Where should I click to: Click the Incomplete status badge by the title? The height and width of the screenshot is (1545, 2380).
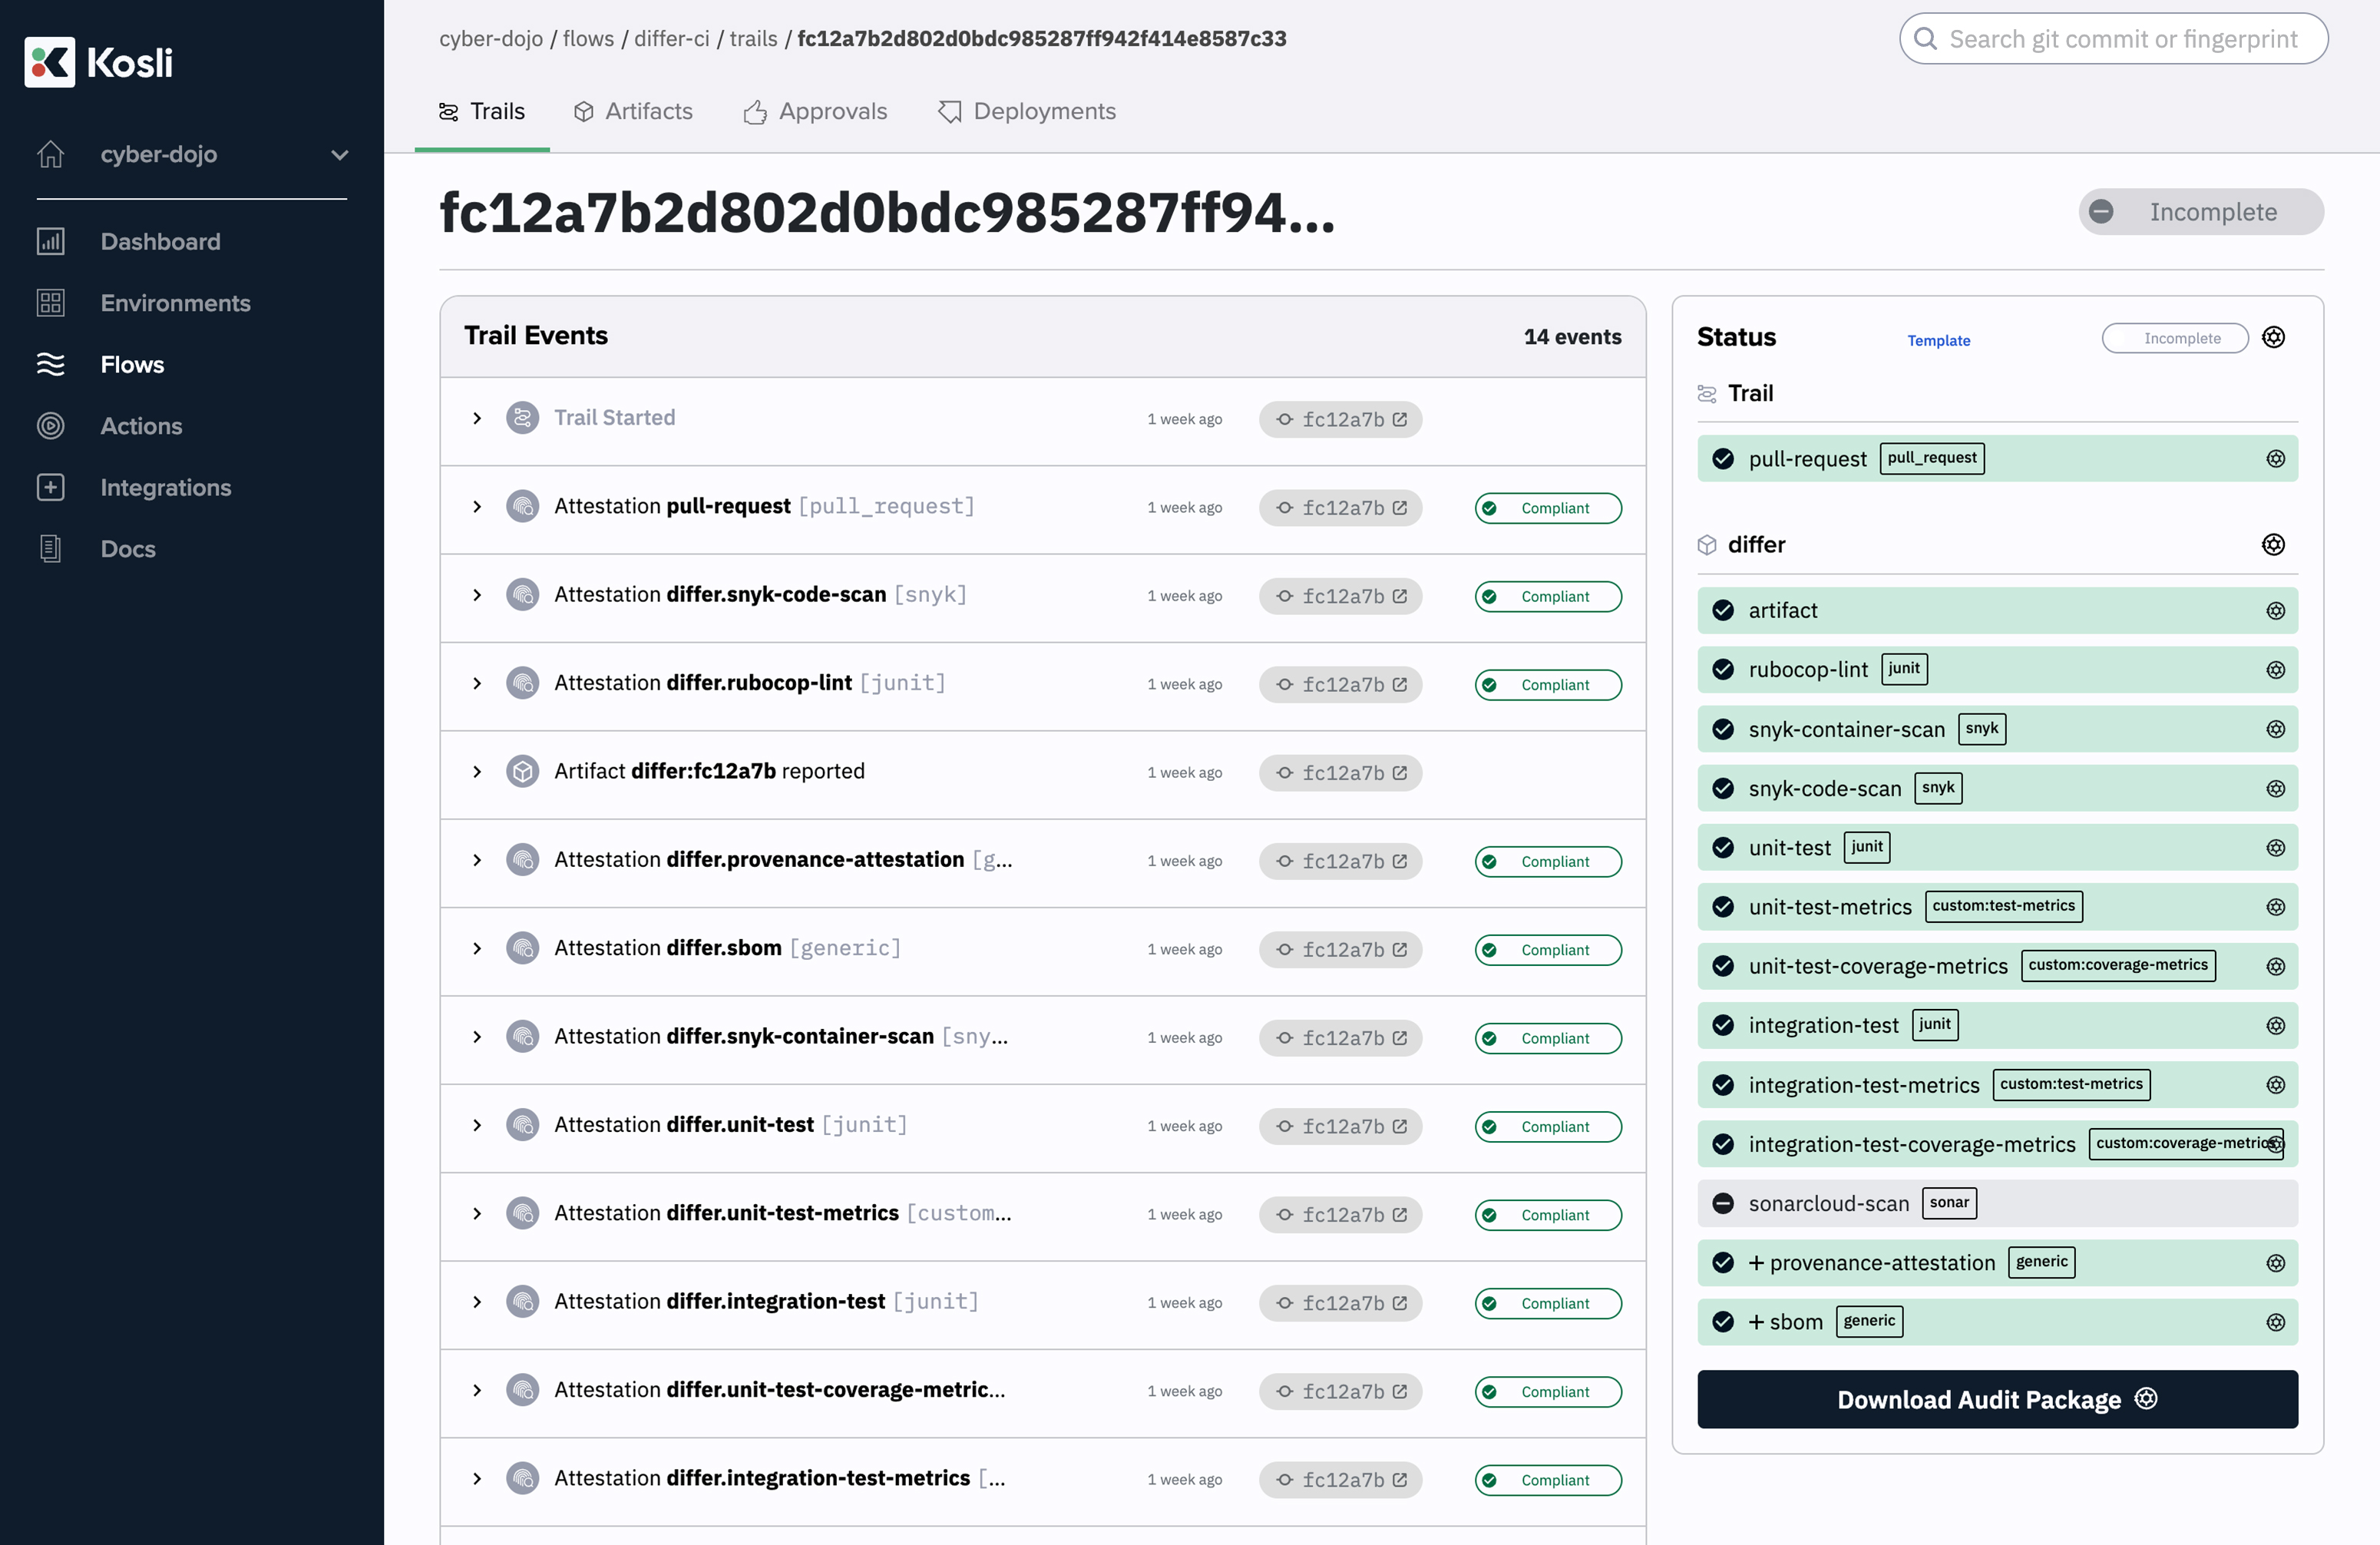coord(2200,212)
